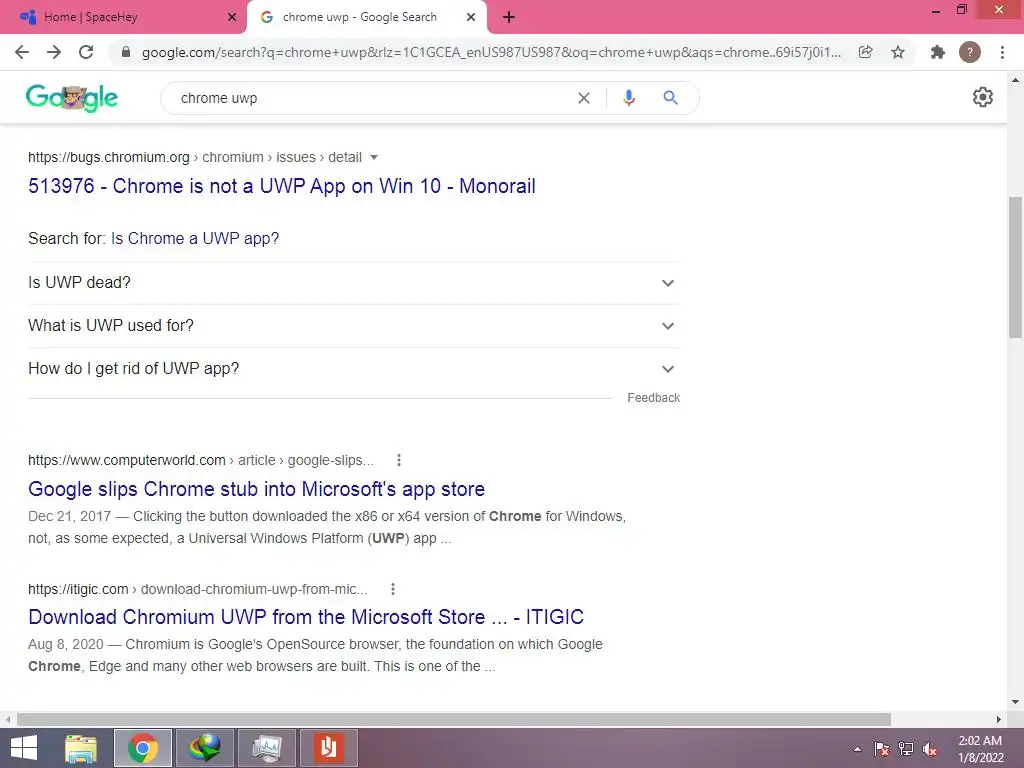Go back to the previous page
1024x768 pixels.
click(22, 52)
